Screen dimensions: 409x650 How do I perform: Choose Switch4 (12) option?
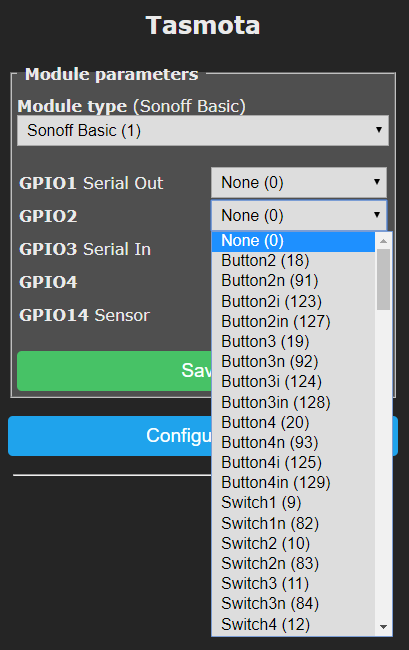click(293, 624)
